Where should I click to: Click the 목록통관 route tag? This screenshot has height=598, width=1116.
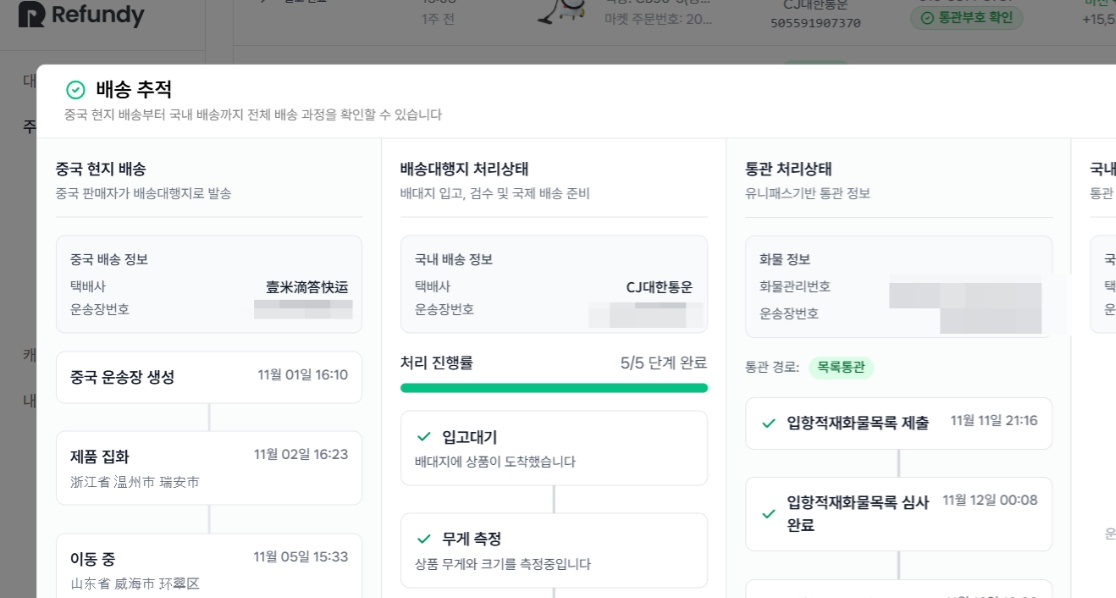(841, 367)
